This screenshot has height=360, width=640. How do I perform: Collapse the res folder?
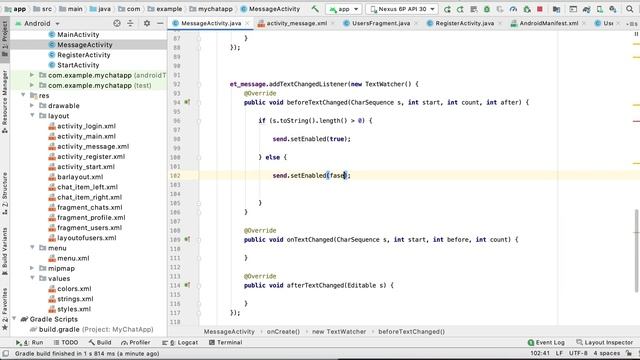23,95
